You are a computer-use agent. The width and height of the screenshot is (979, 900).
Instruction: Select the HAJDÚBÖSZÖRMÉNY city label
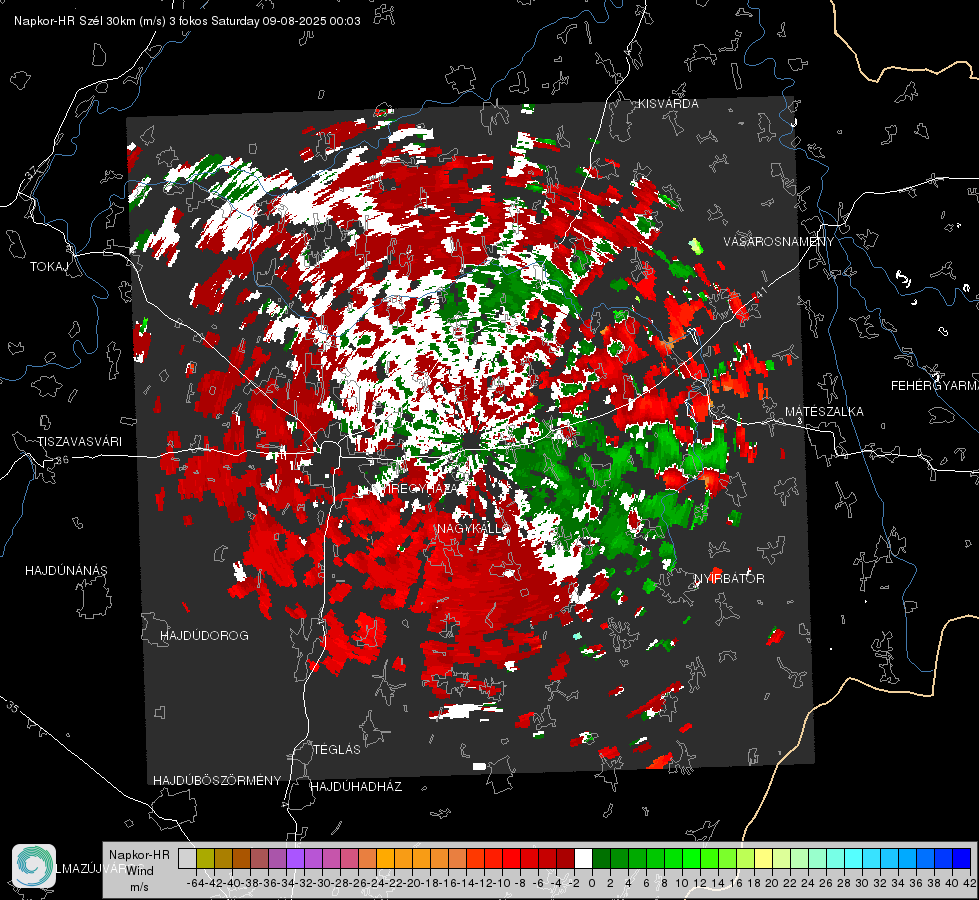217,781
